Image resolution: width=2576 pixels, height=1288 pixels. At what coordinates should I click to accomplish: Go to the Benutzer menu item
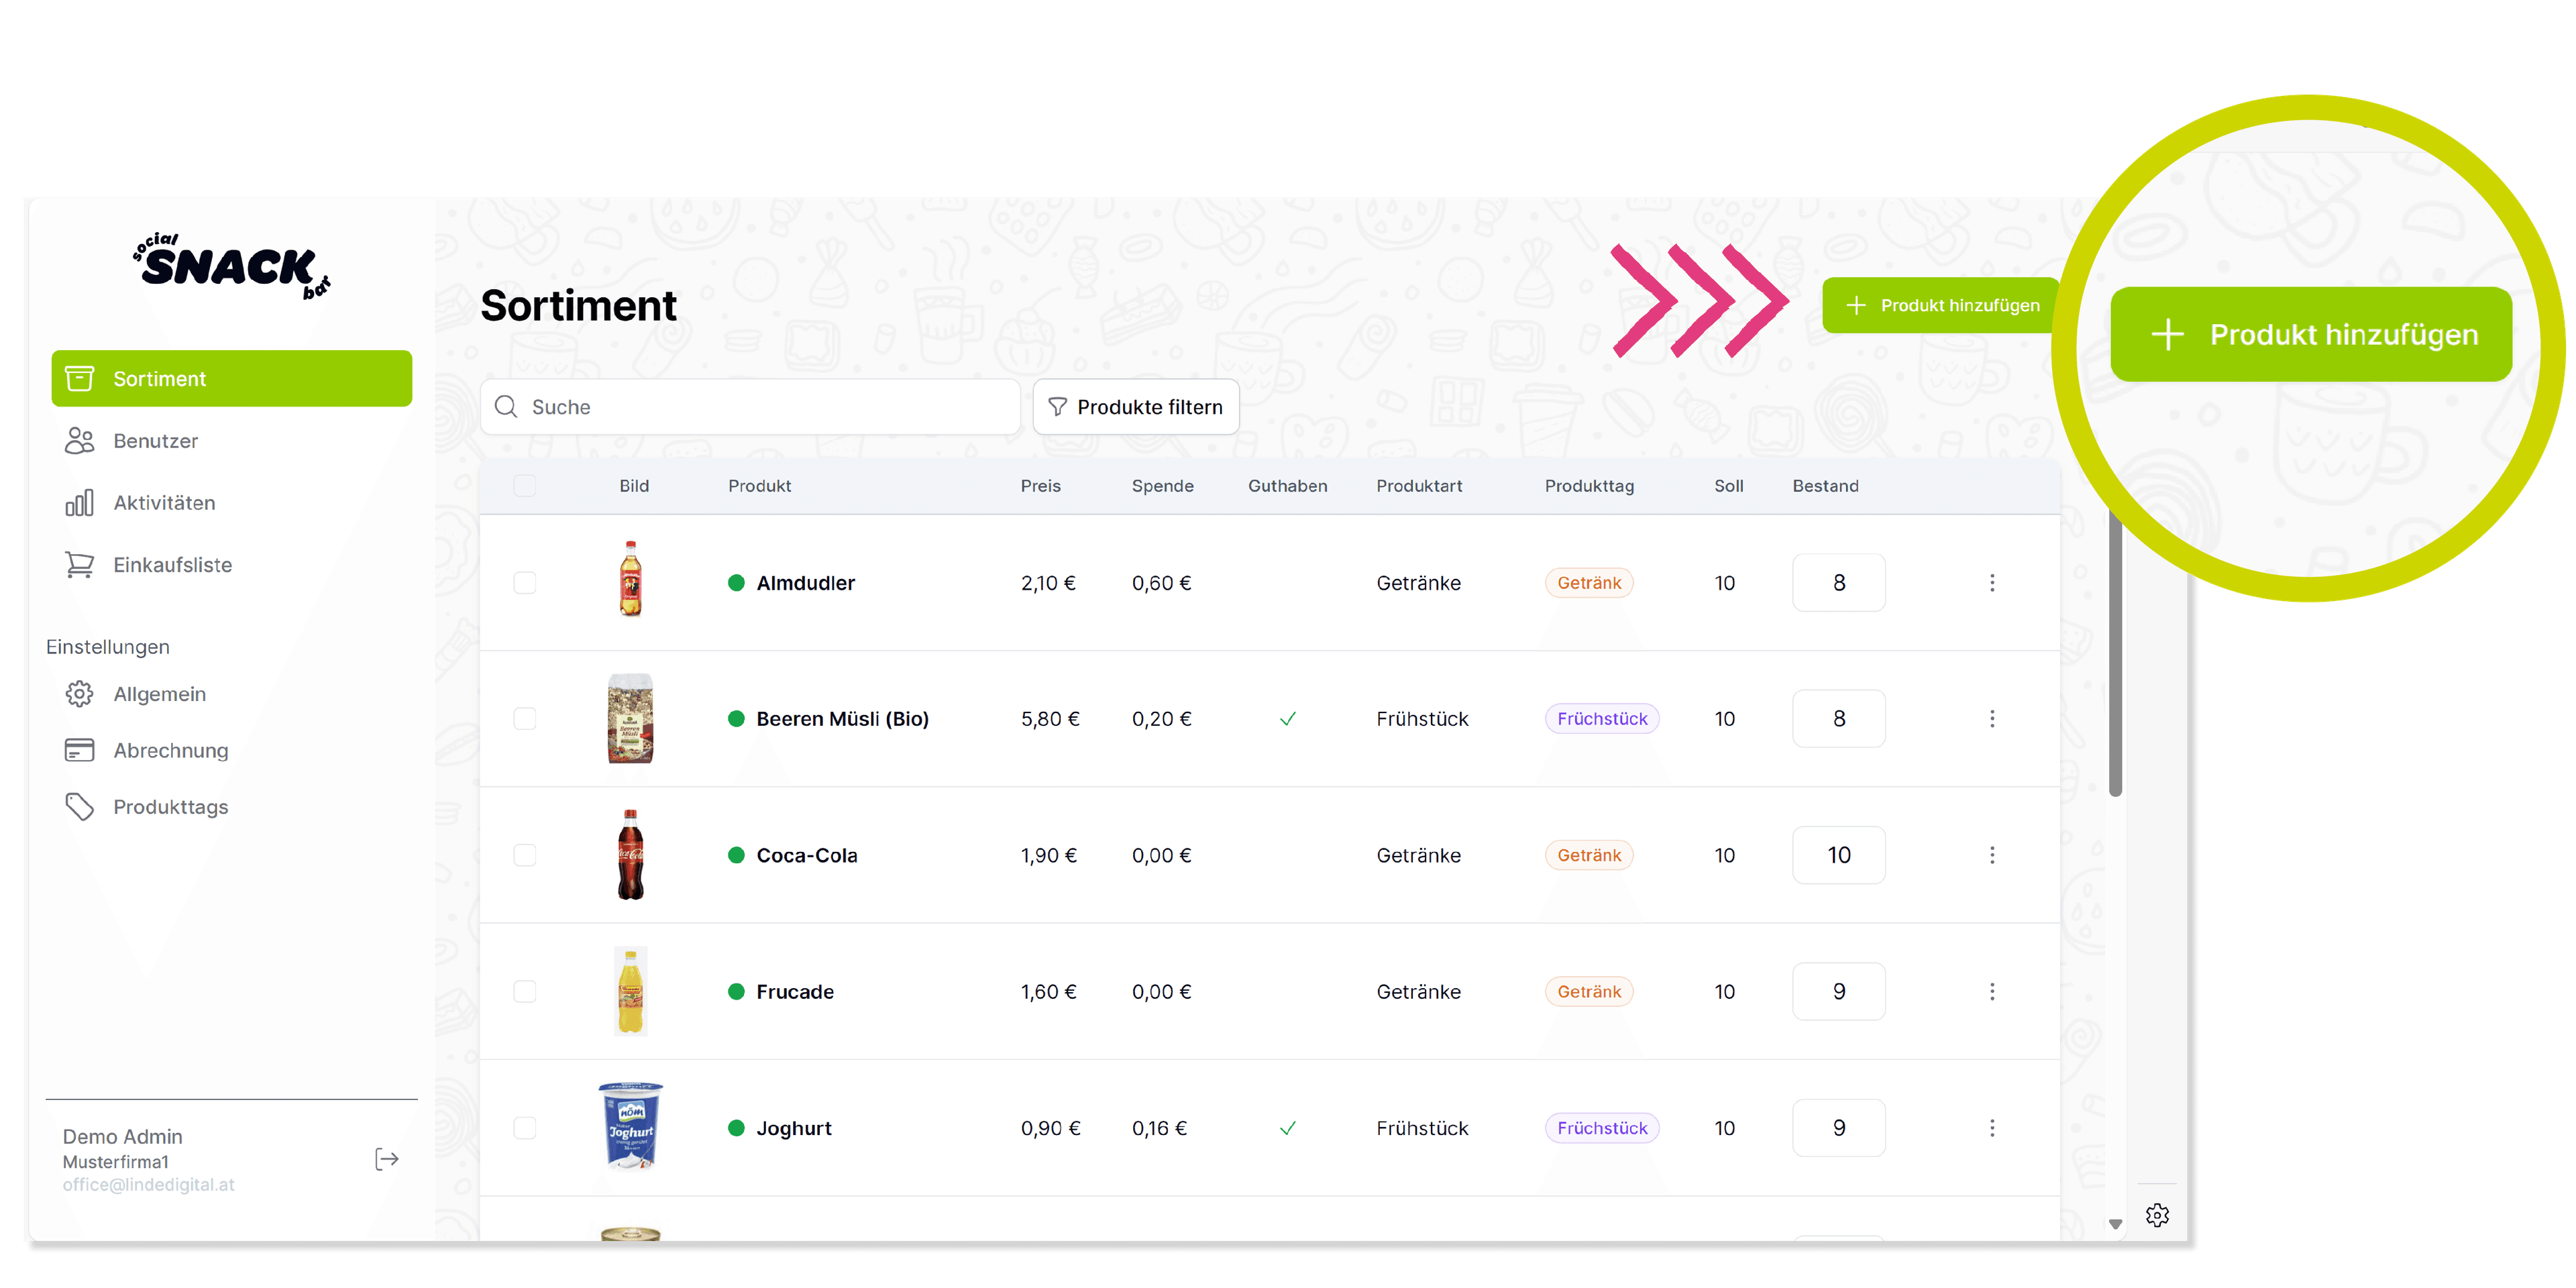coord(155,441)
